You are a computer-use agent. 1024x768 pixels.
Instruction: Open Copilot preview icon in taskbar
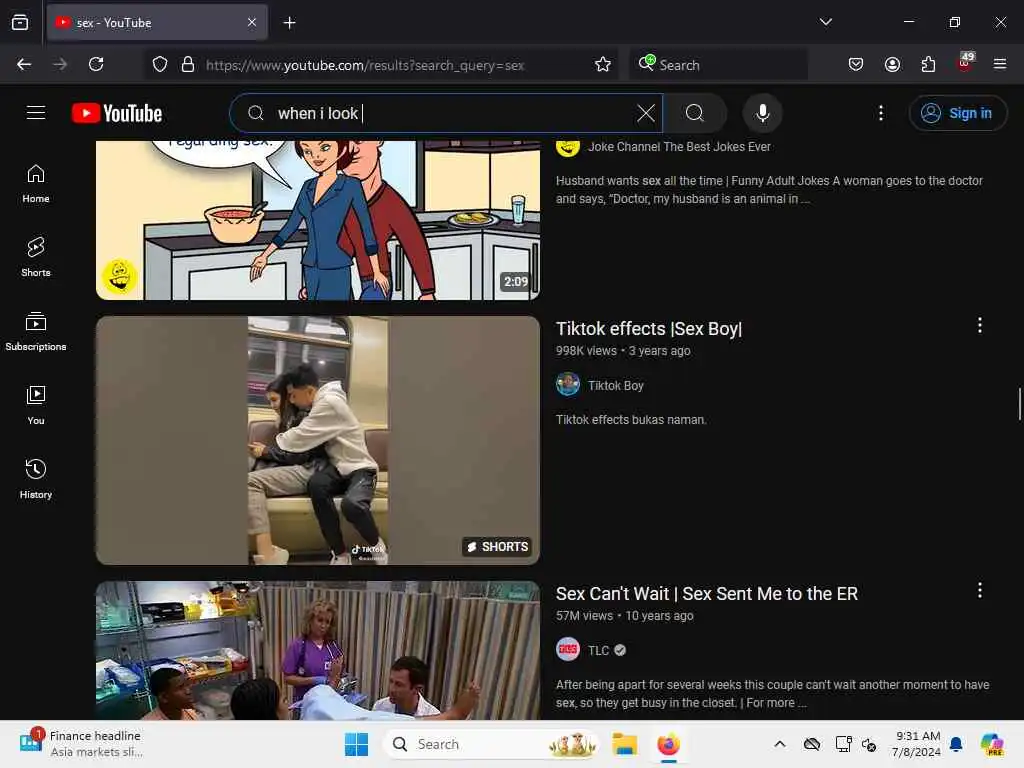tap(992, 744)
